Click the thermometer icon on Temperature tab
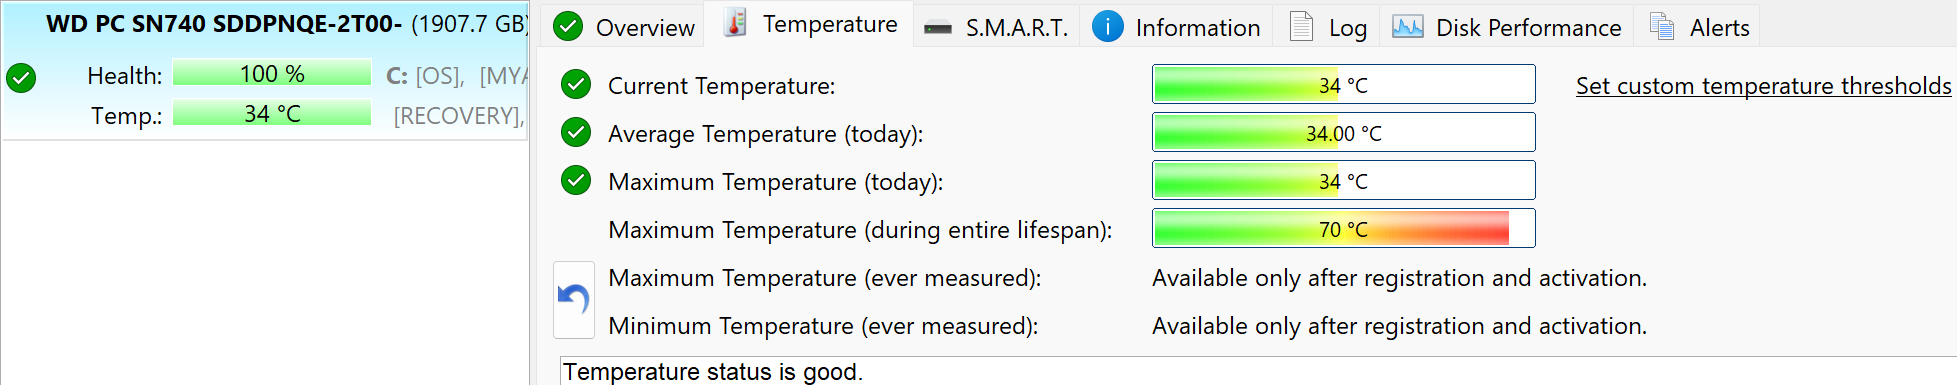Image resolution: width=1957 pixels, height=385 pixels. pyautogui.click(x=735, y=23)
